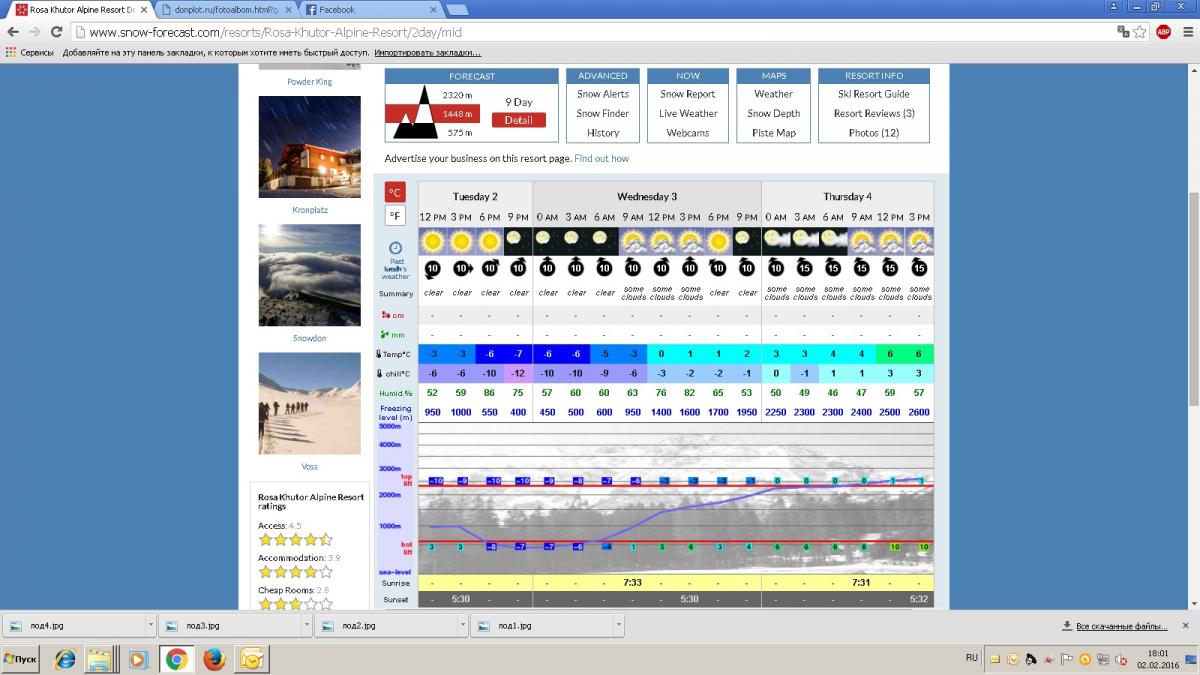This screenshot has height=675, width=1200.
Task: Switch to Google Chrome on the taskbar
Action: [x=176, y=659]
